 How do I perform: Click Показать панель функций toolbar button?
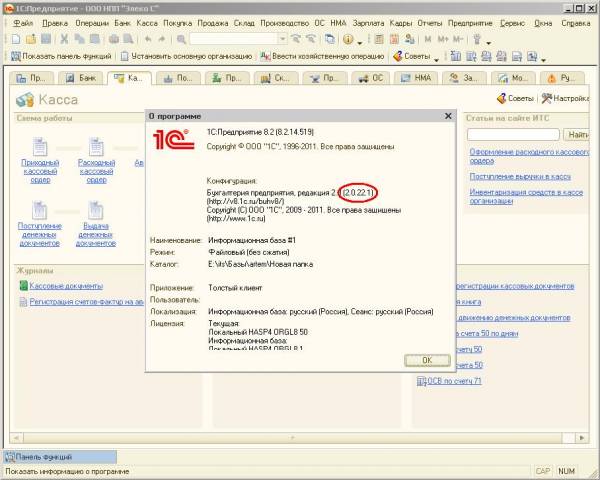tap(61, 56)
